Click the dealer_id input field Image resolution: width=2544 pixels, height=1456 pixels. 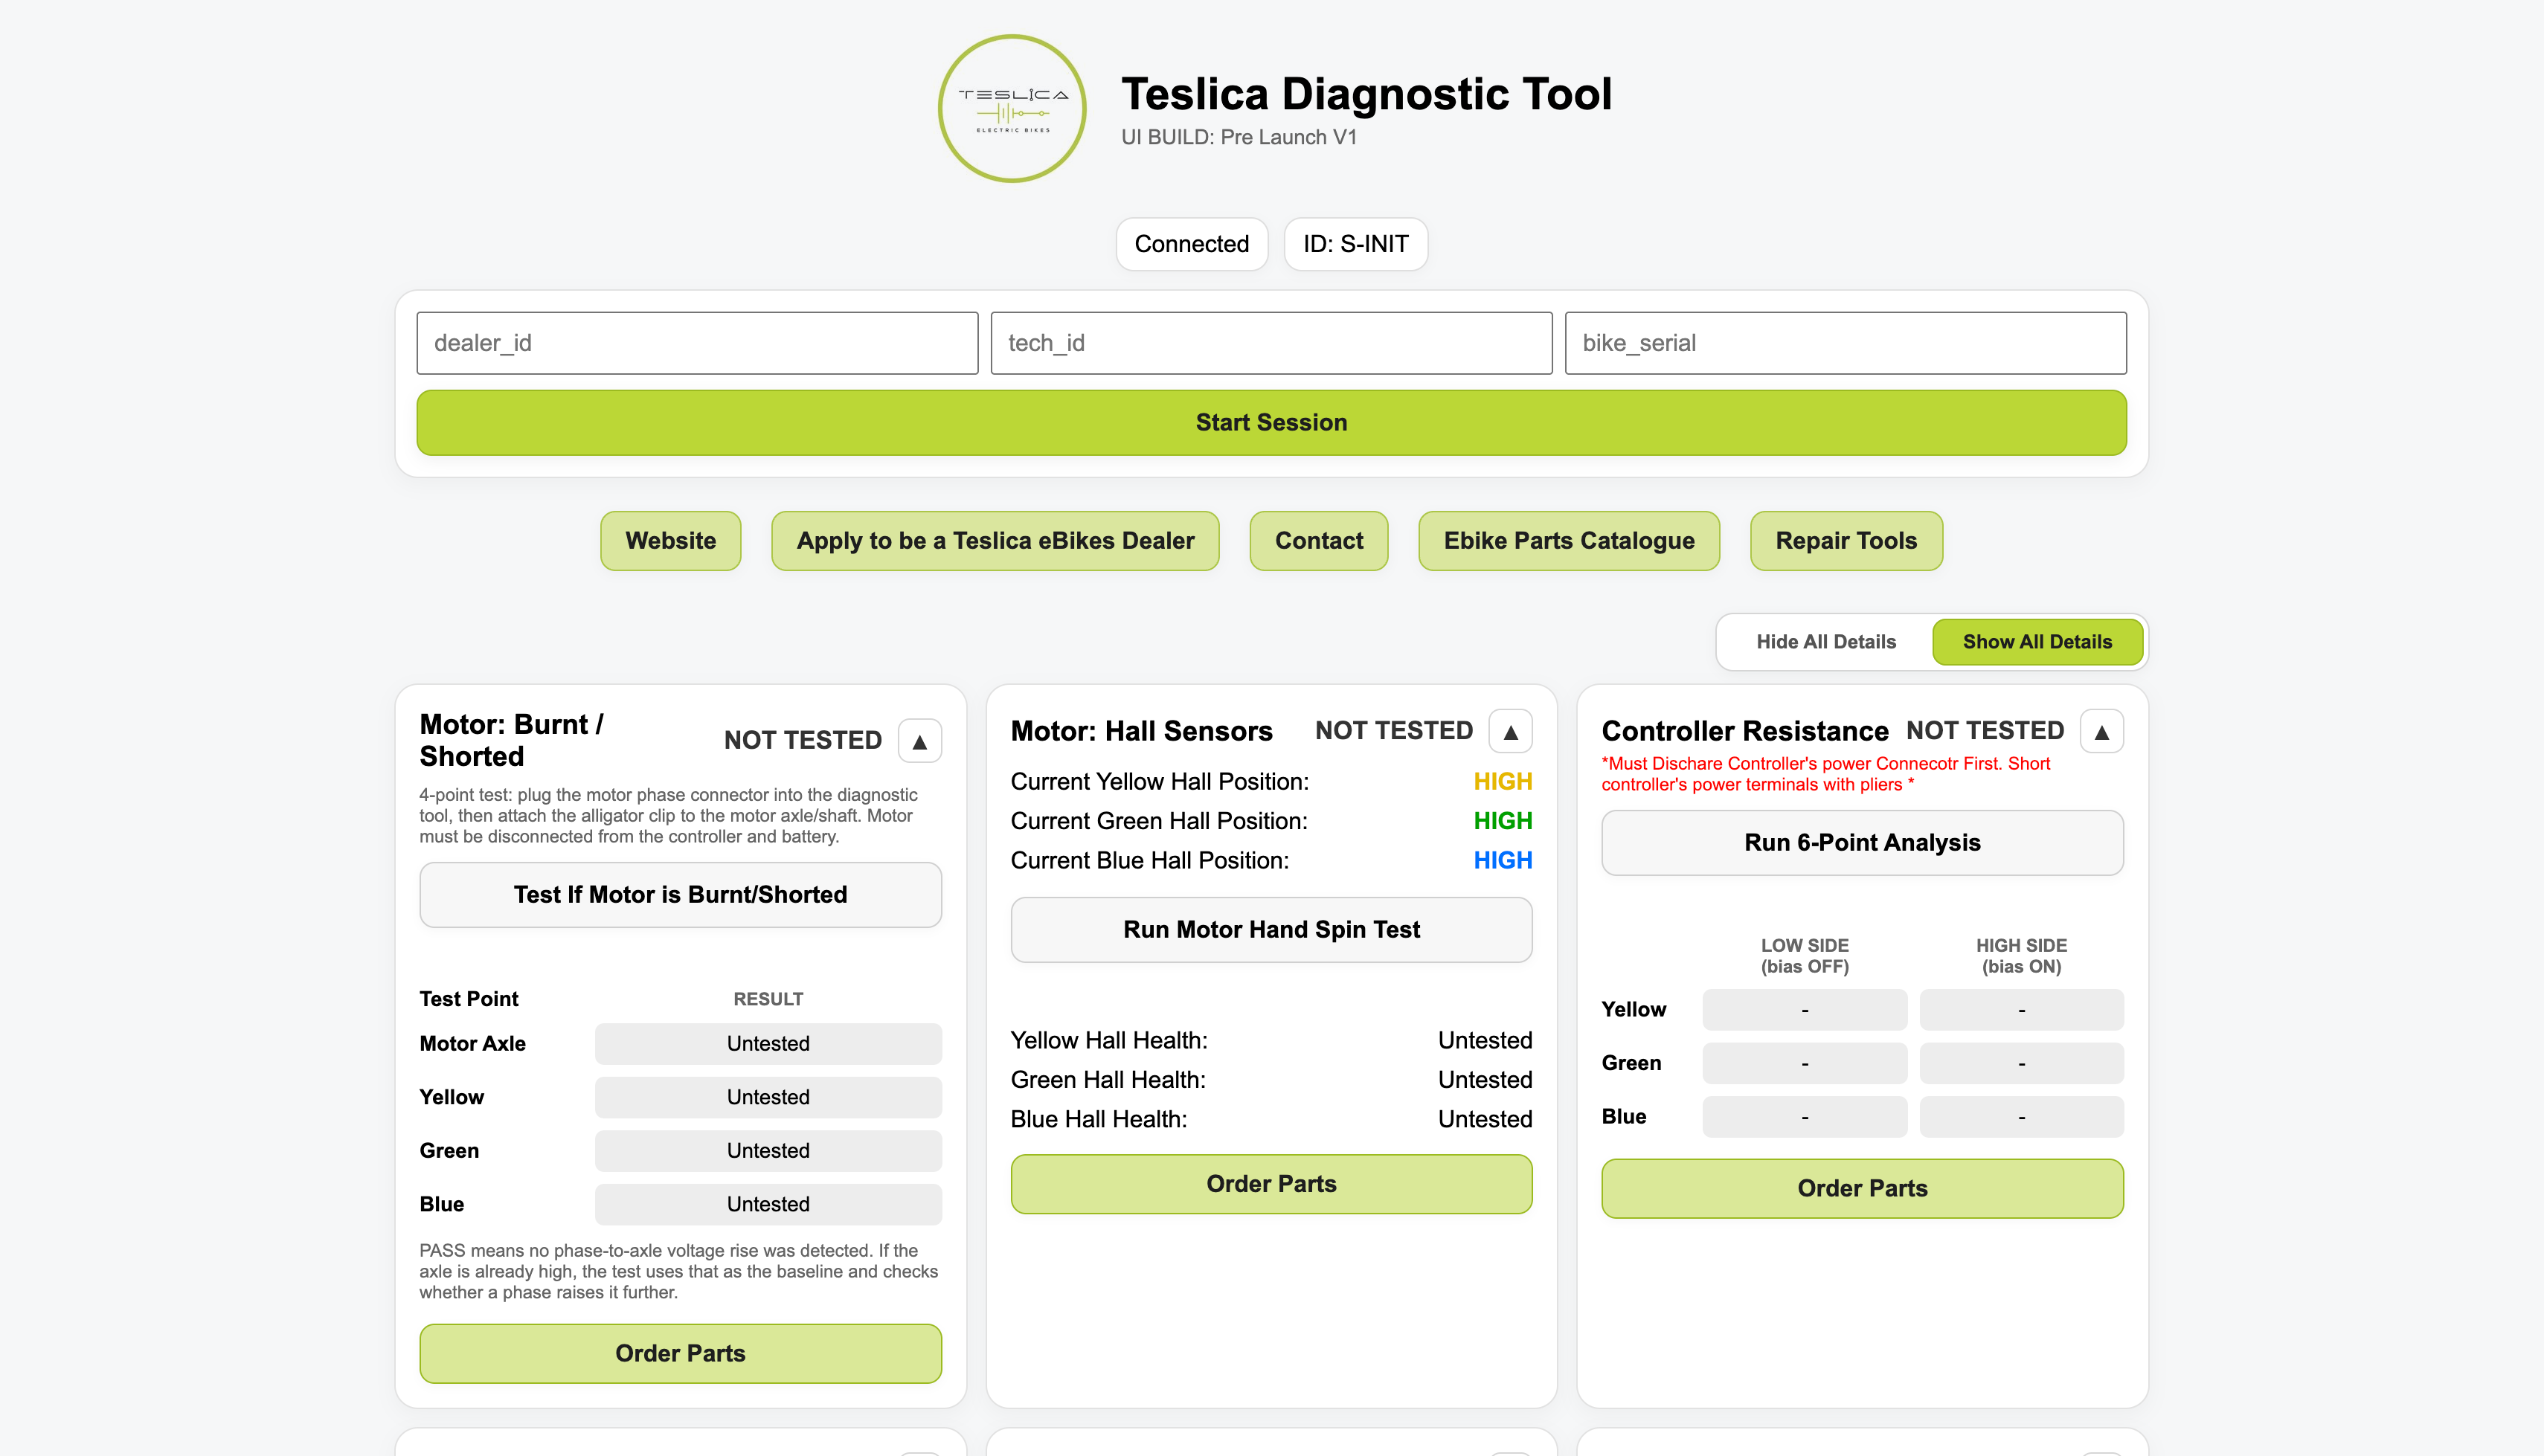[x=697, y=343]
